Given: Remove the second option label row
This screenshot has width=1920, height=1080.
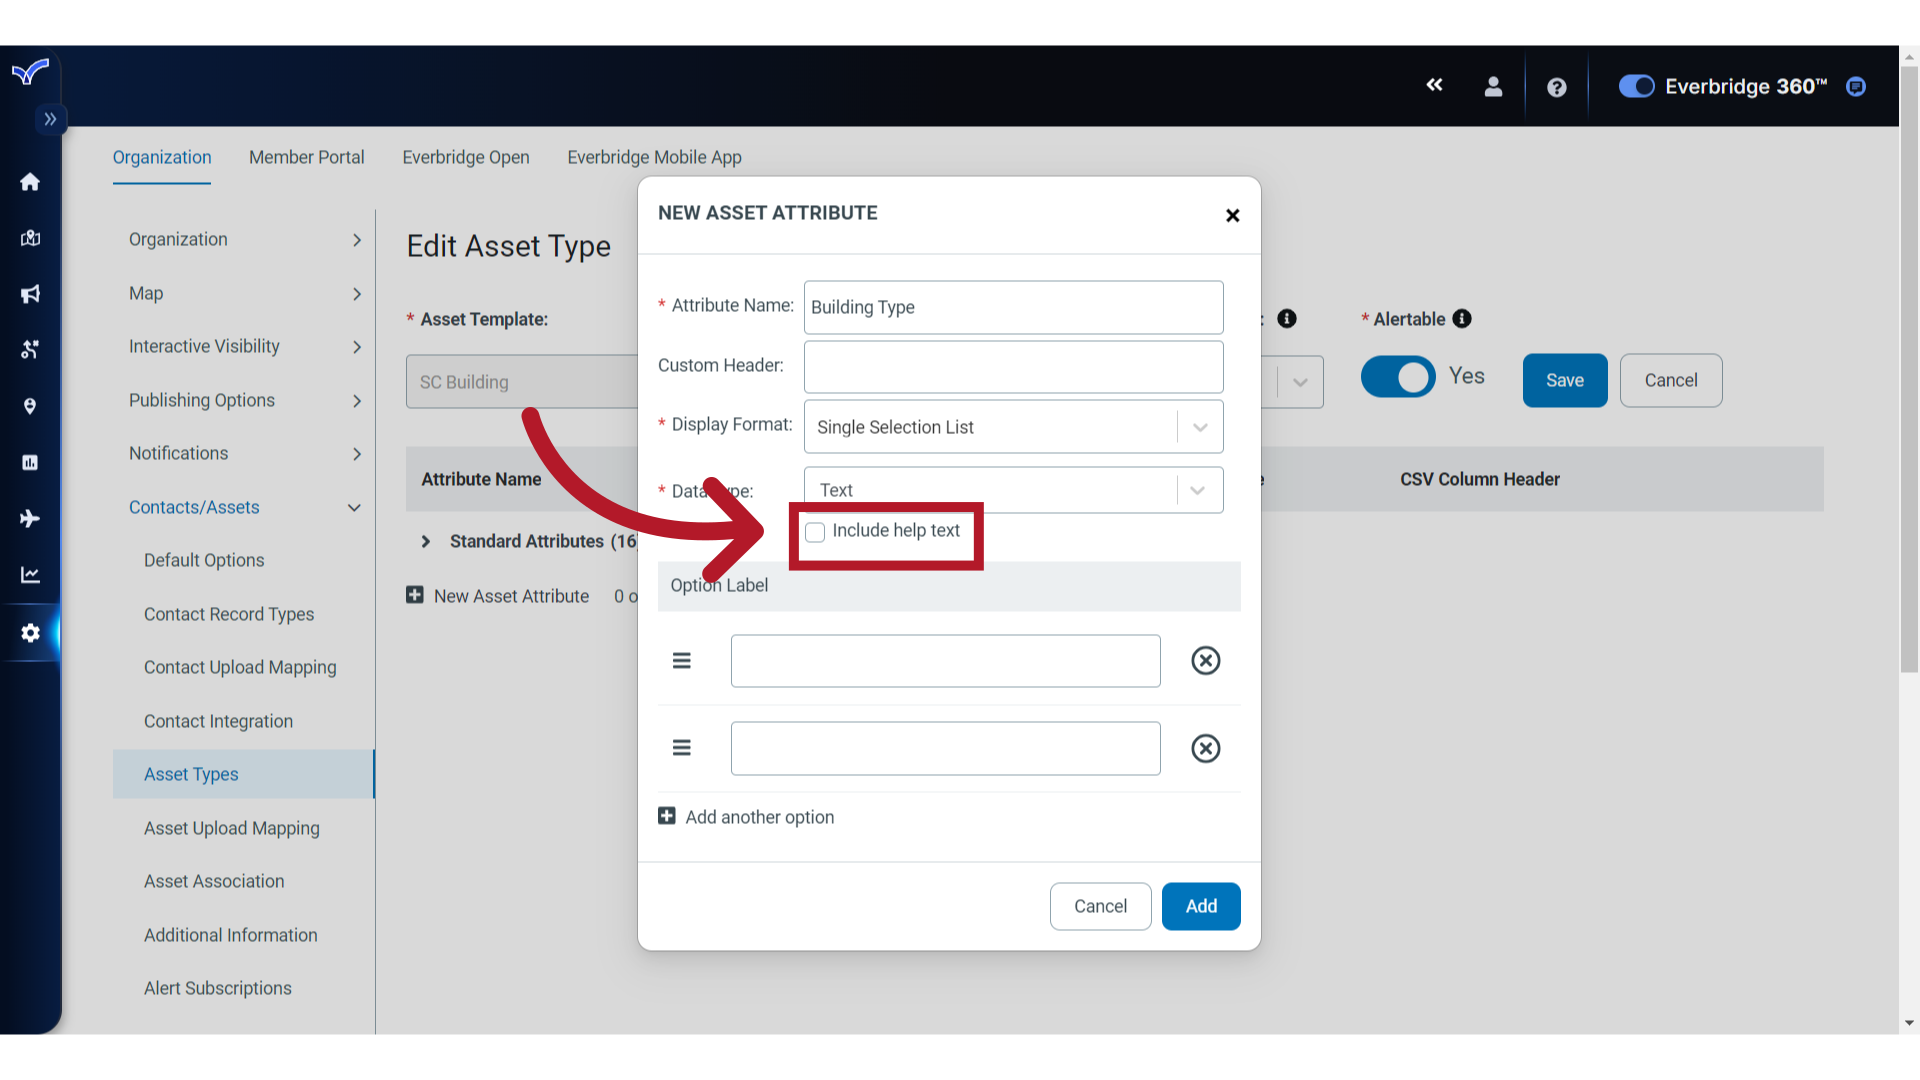Looking at the screenshot, I should click(x=1206, y=749).
